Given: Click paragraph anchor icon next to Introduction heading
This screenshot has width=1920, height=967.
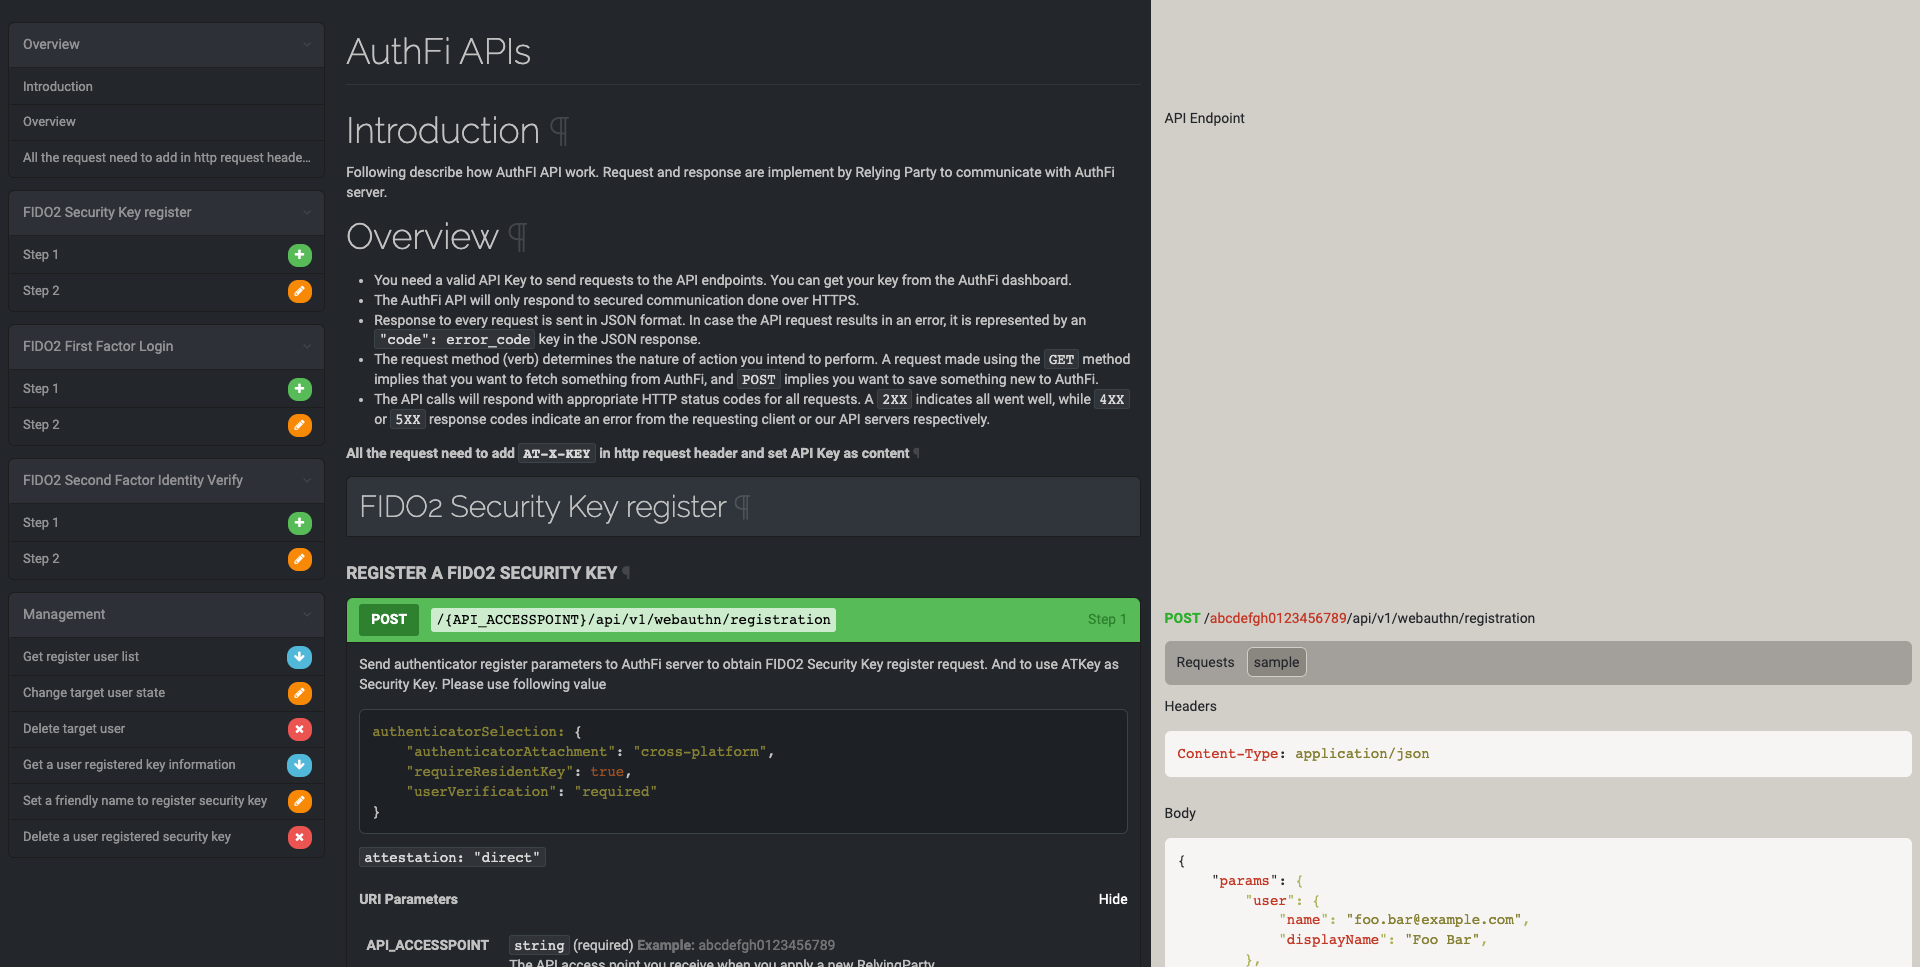Looking at the screenshot, I should (x=560, y=131).
